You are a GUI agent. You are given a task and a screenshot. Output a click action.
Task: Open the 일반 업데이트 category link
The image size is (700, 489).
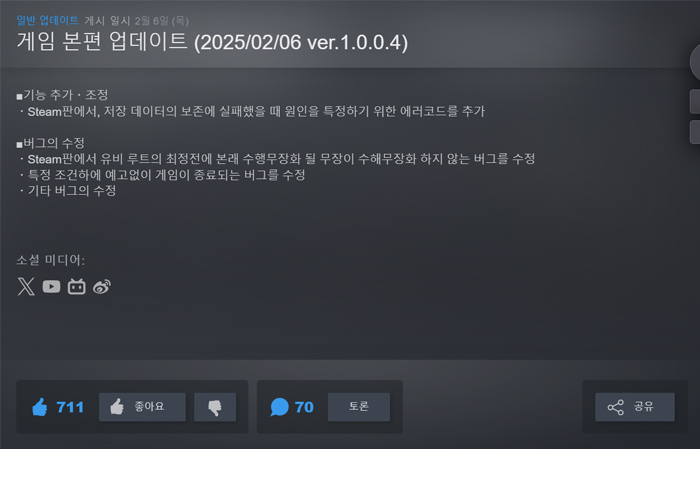pos(47,21)
